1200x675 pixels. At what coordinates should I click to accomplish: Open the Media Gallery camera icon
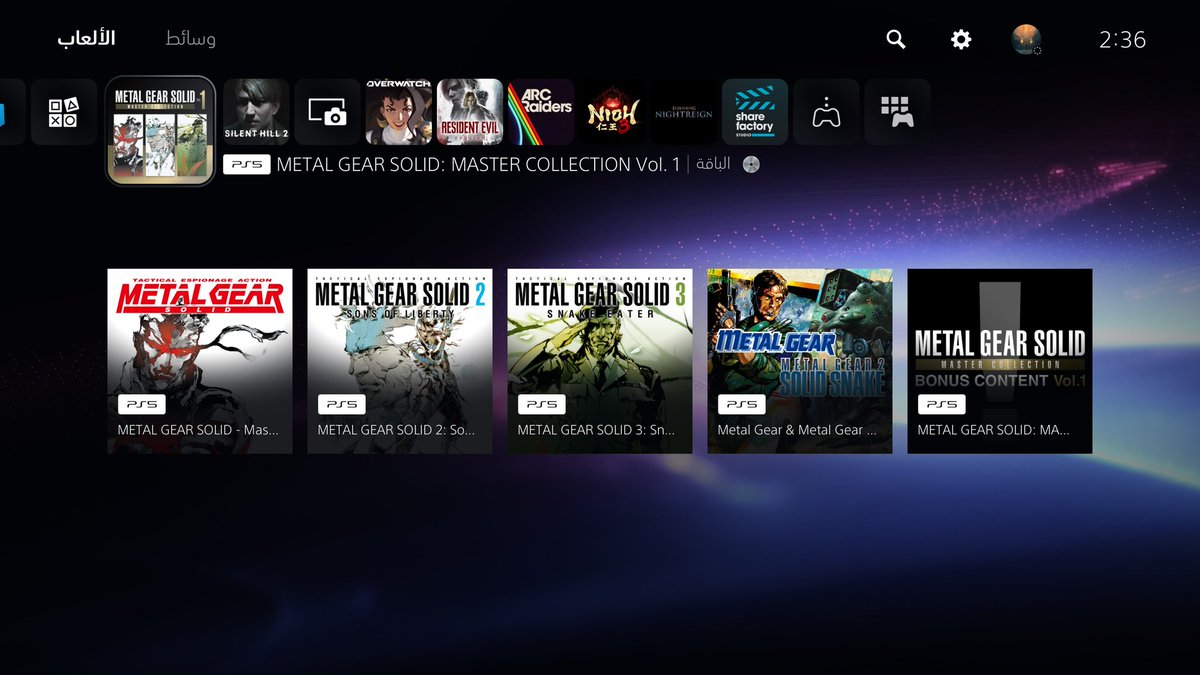327,112
